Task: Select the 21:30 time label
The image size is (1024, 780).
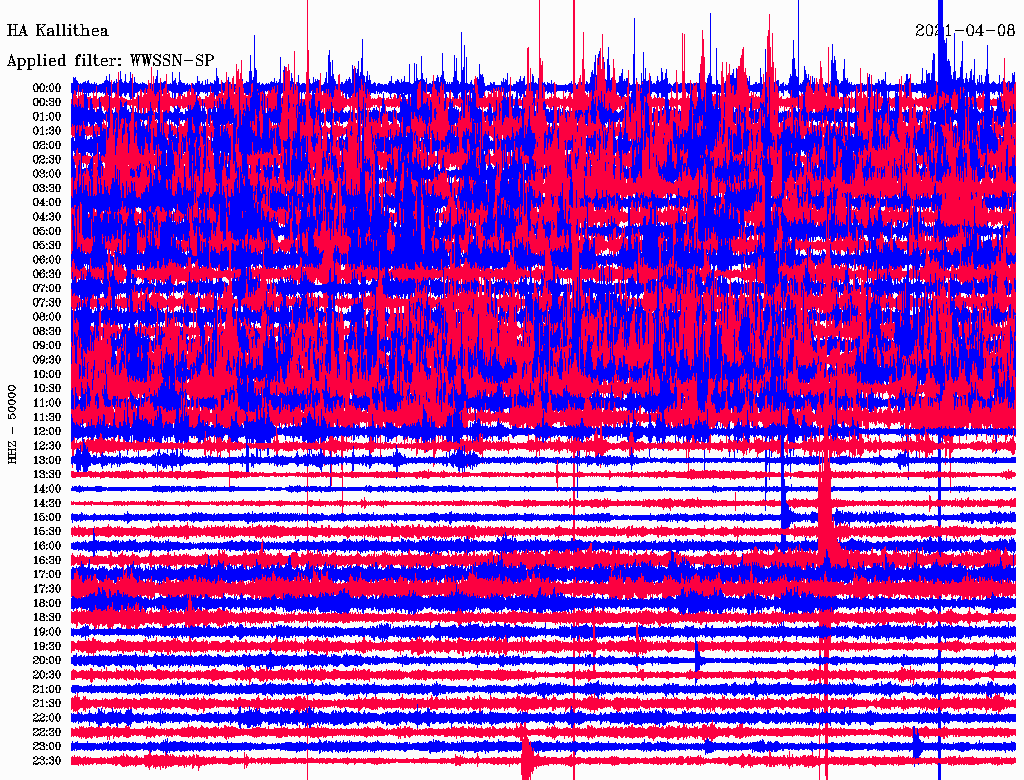Action: click(47, 704)
